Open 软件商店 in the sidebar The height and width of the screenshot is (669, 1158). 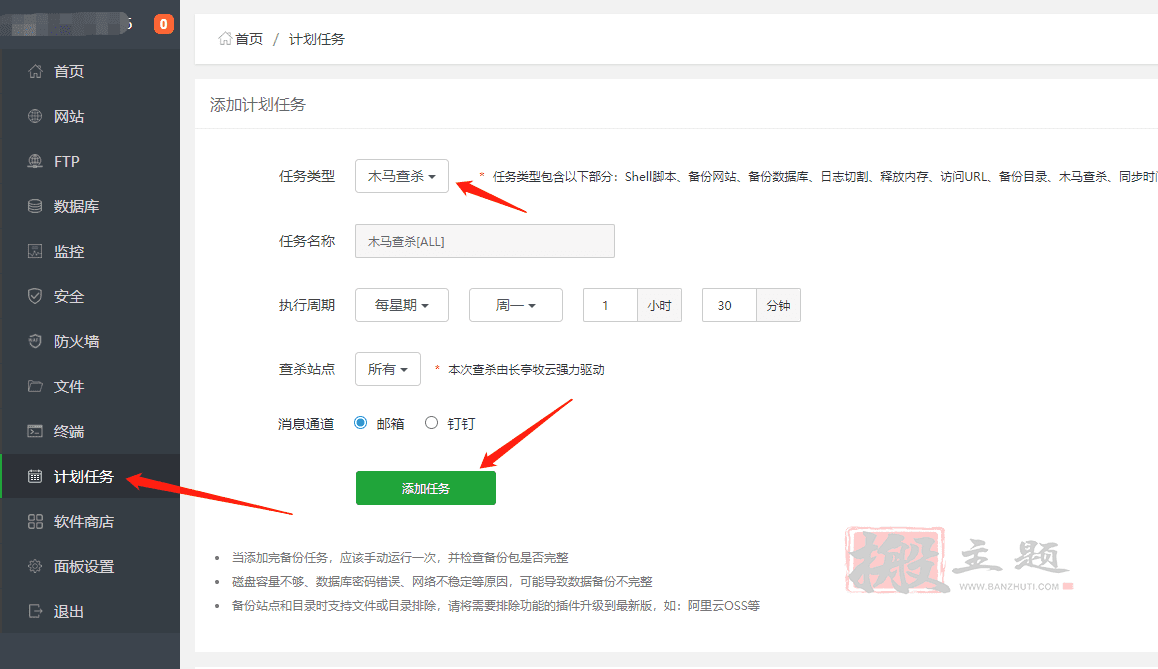tap(90, 521)
